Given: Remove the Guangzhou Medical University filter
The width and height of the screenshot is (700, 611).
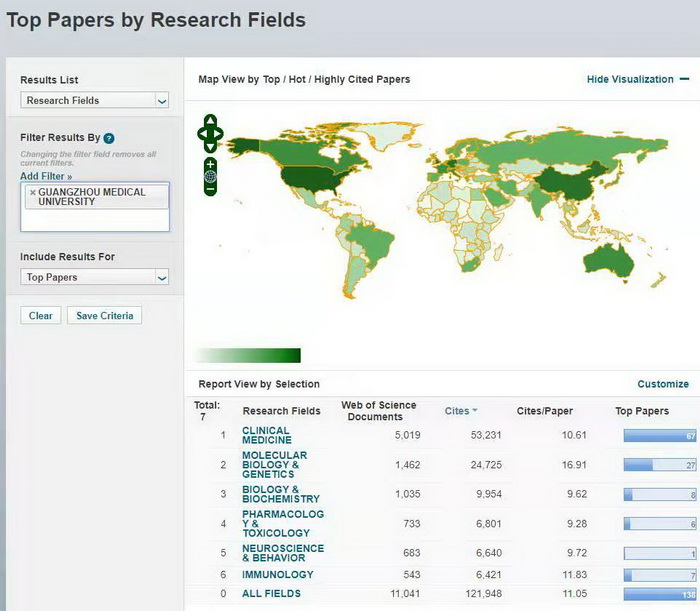Looking at the screenshot, I should (x=33, y=192).
